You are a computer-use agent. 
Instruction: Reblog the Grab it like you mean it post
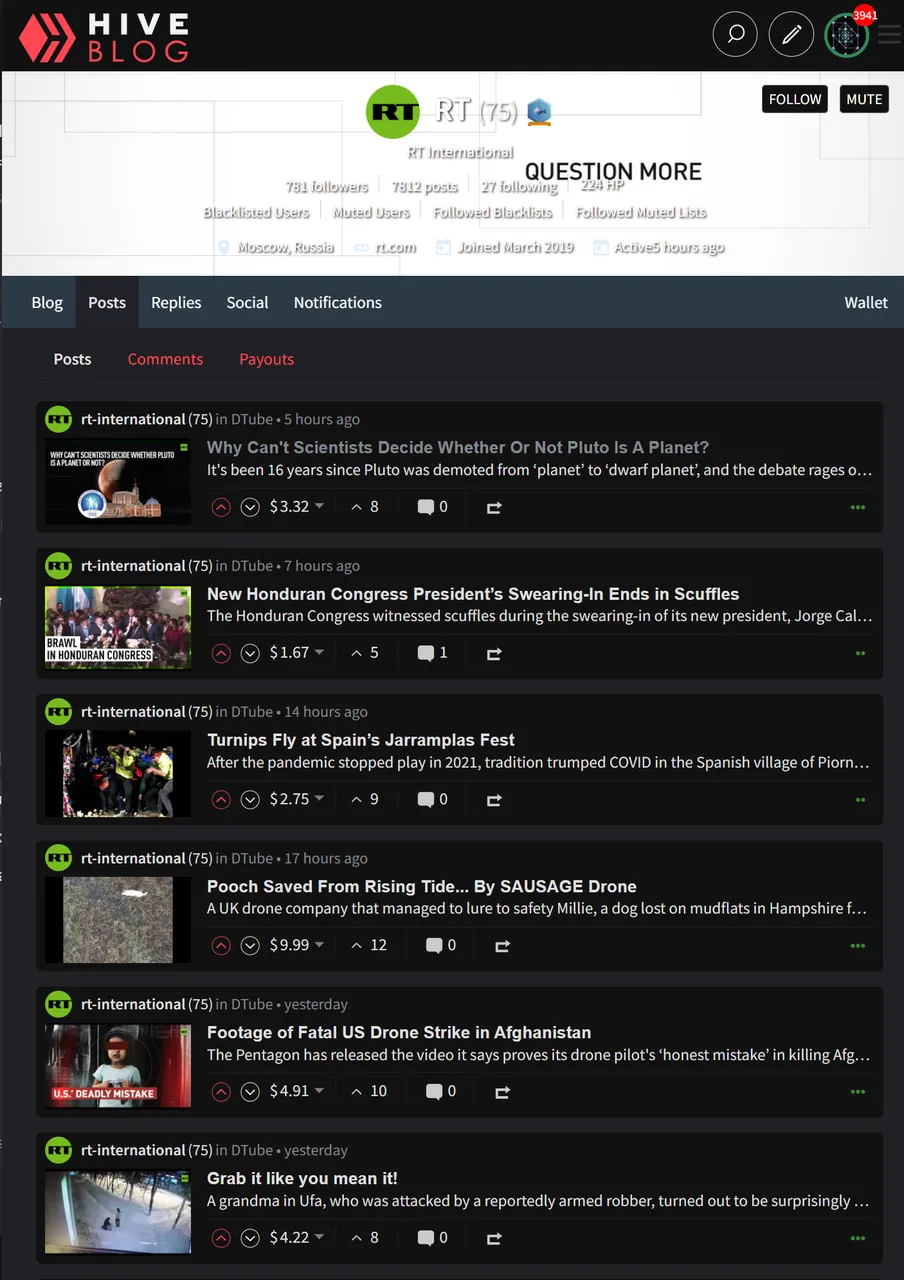point(494,1238)
